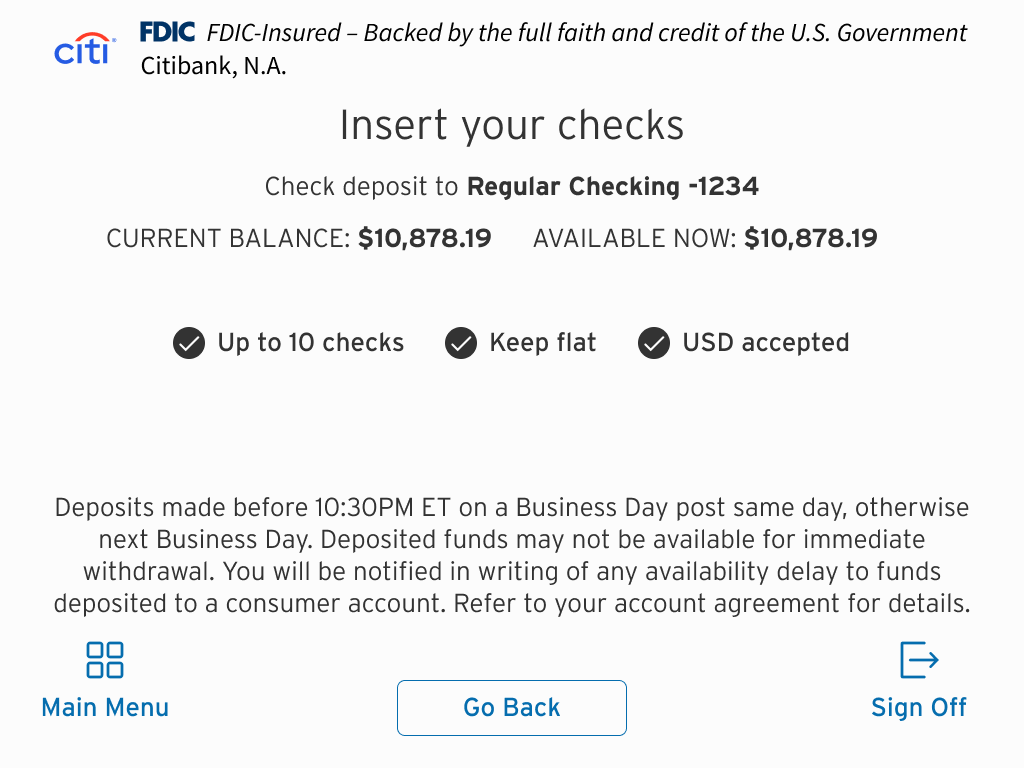Screen dimensions: 1024x768
Task: Click the available now amount
Action: point(811,239)
